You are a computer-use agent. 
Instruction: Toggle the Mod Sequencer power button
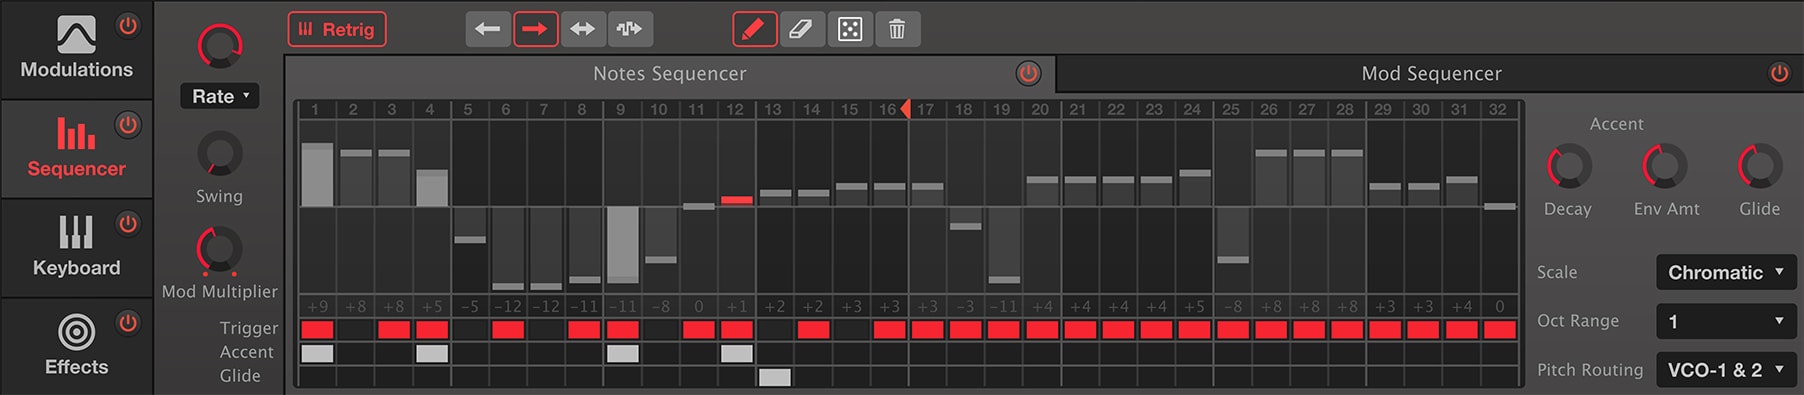tap(1779, 73)
